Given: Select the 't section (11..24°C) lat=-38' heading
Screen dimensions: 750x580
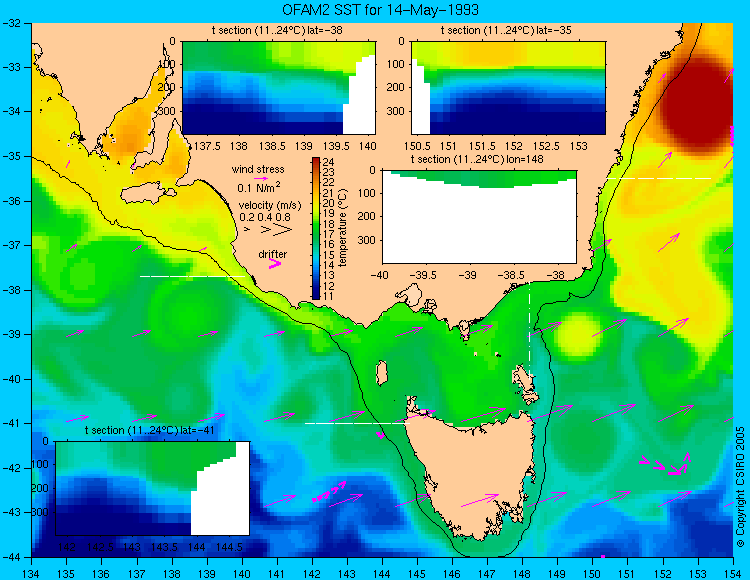Looking at the screenshot, I should click(x=277, y=30).
